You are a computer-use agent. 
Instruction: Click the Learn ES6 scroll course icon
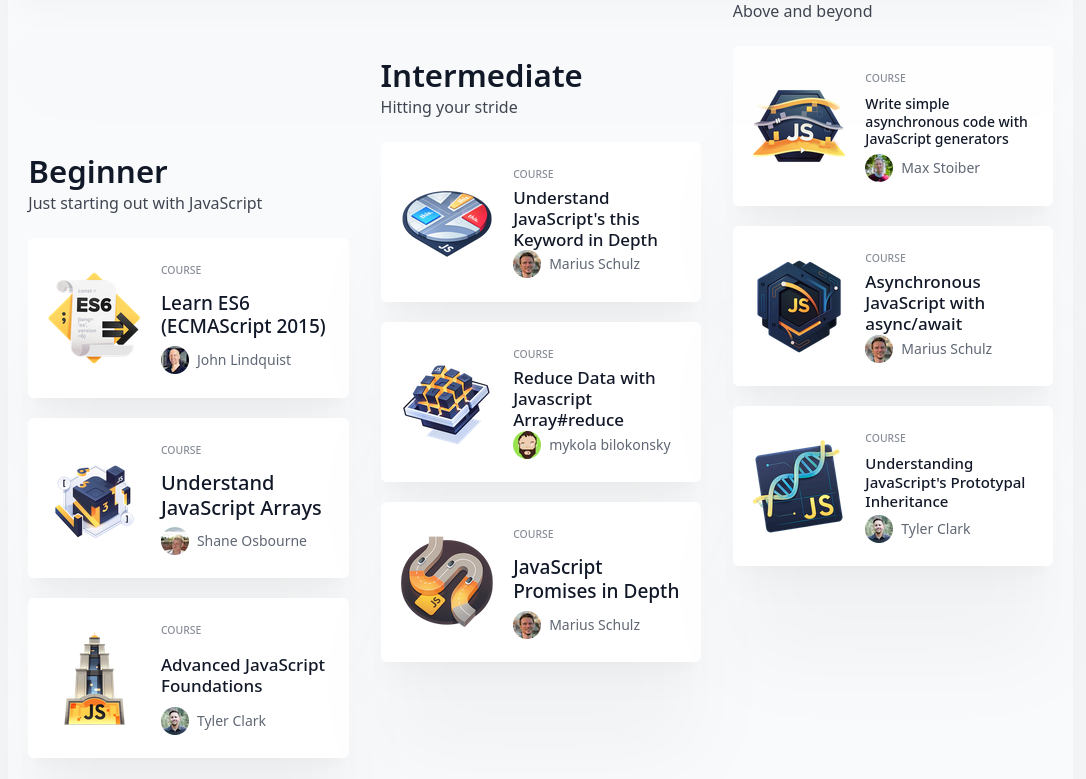click(x=94, y=318)
